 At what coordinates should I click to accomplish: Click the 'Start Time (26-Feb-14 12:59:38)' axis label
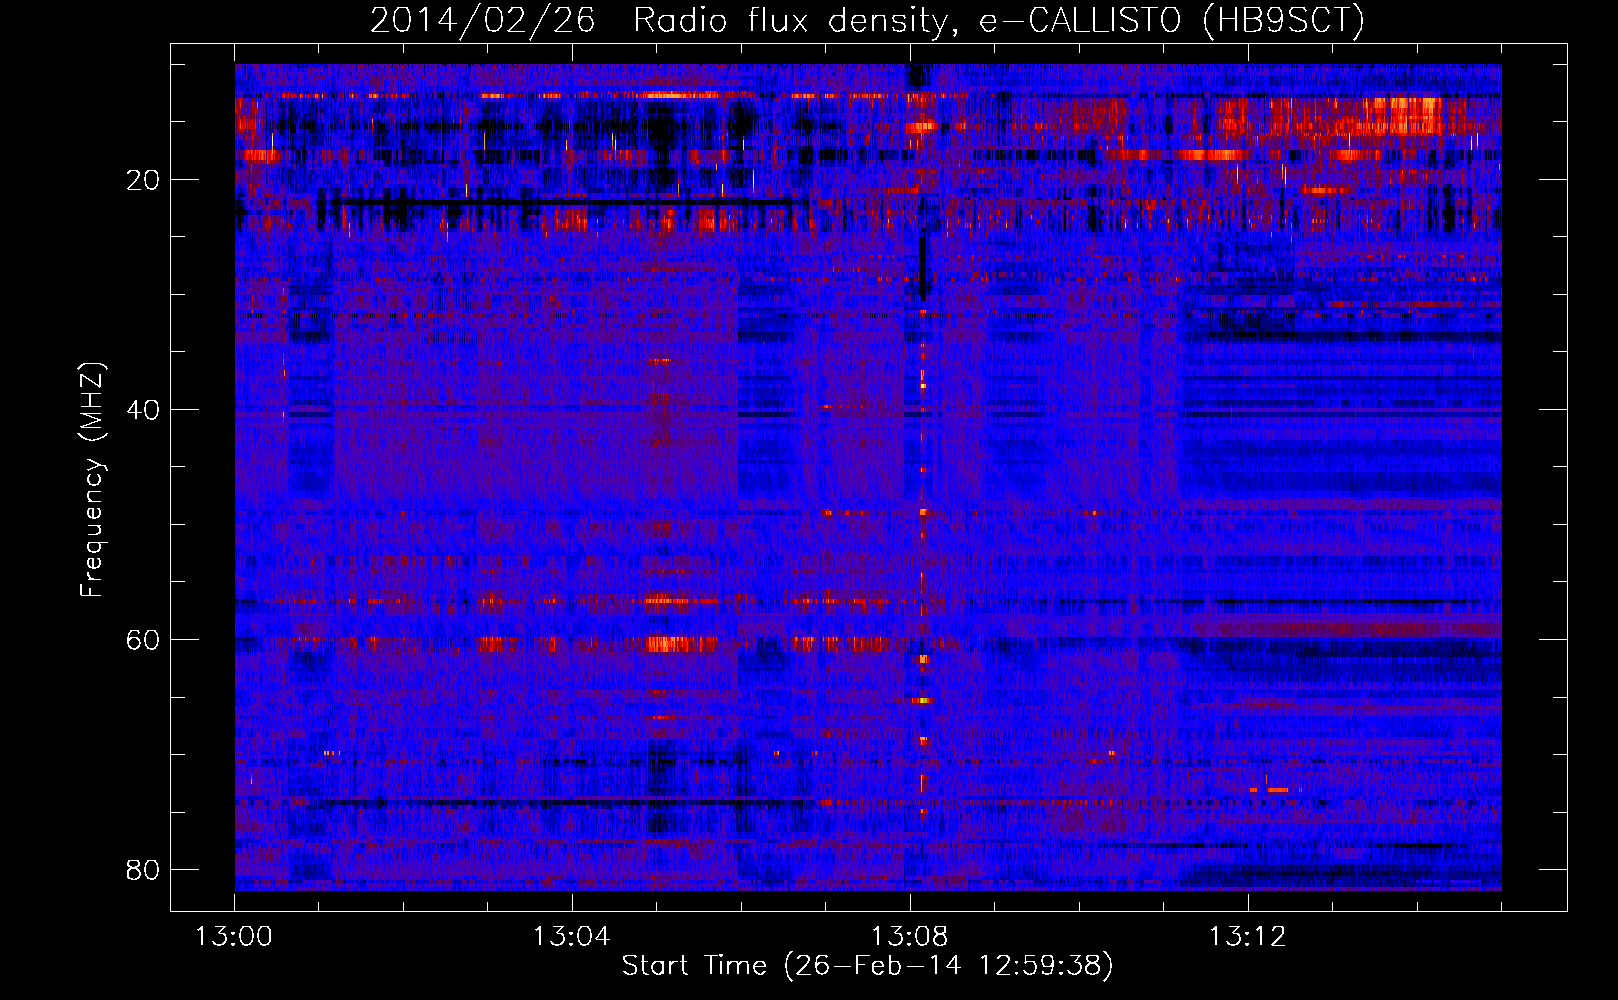867,966
